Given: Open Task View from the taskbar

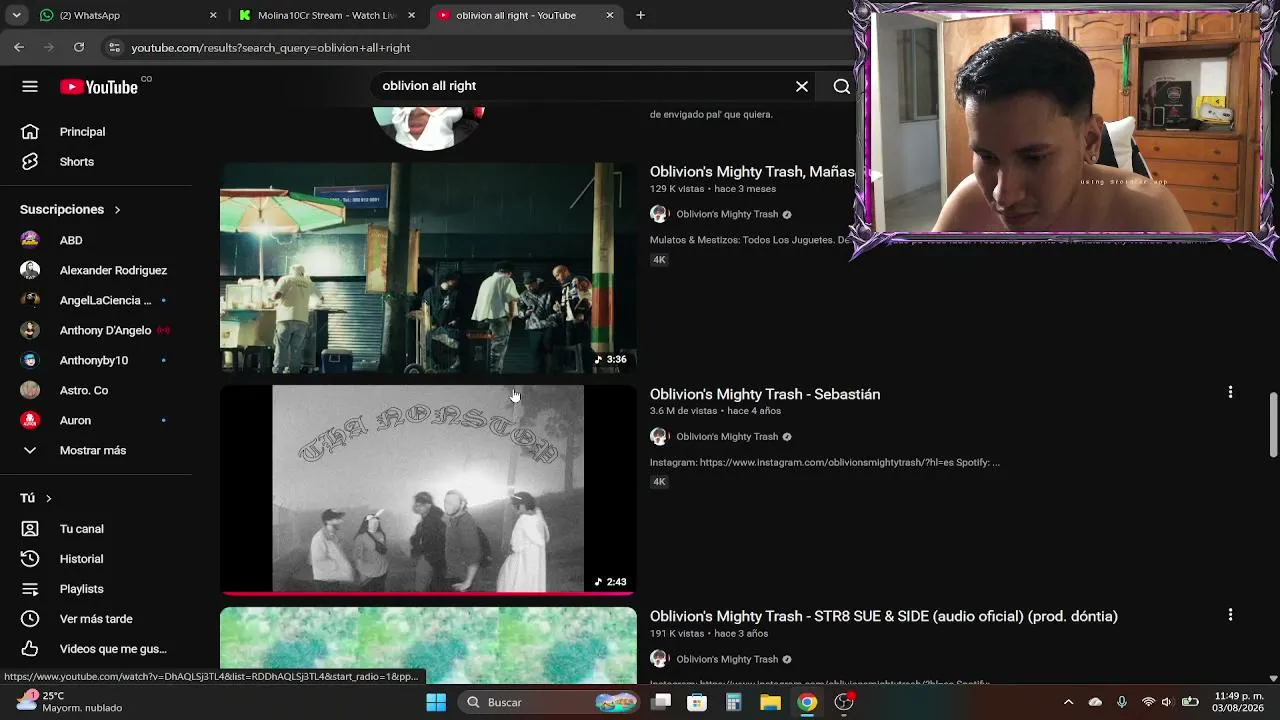Looking at the screenshot, I should (x=660, y=702).
